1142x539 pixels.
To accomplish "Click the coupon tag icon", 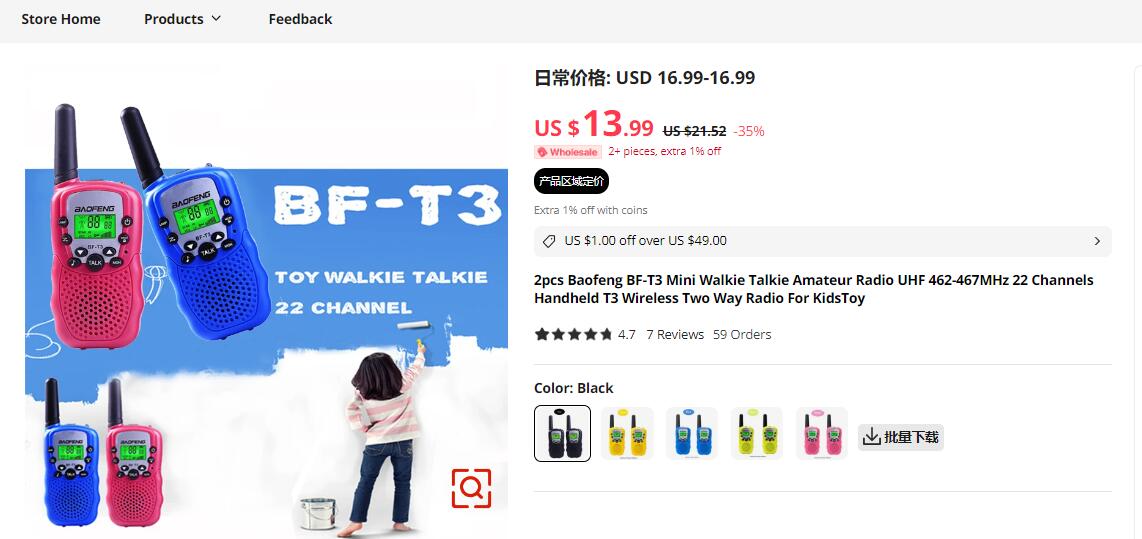I will [549, 241].
